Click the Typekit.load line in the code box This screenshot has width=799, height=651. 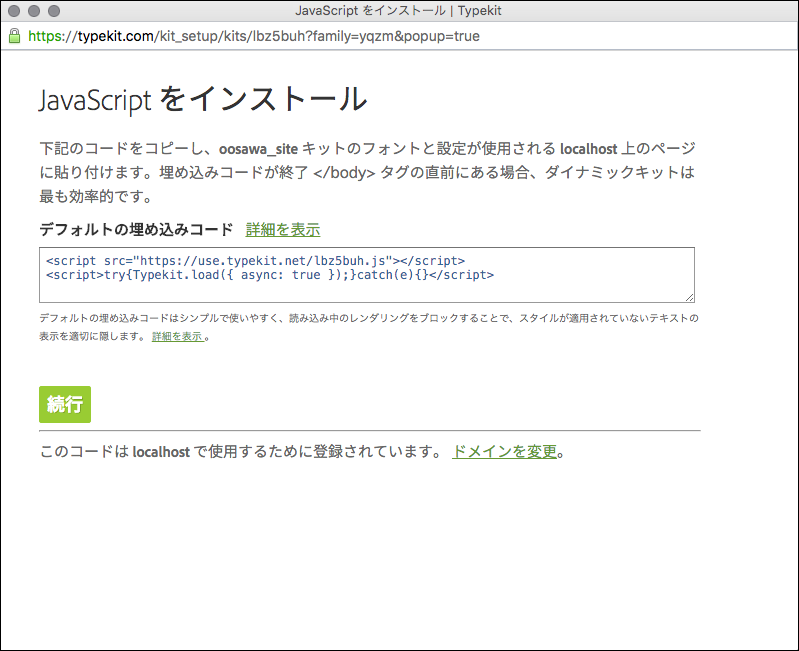[270, 275]
